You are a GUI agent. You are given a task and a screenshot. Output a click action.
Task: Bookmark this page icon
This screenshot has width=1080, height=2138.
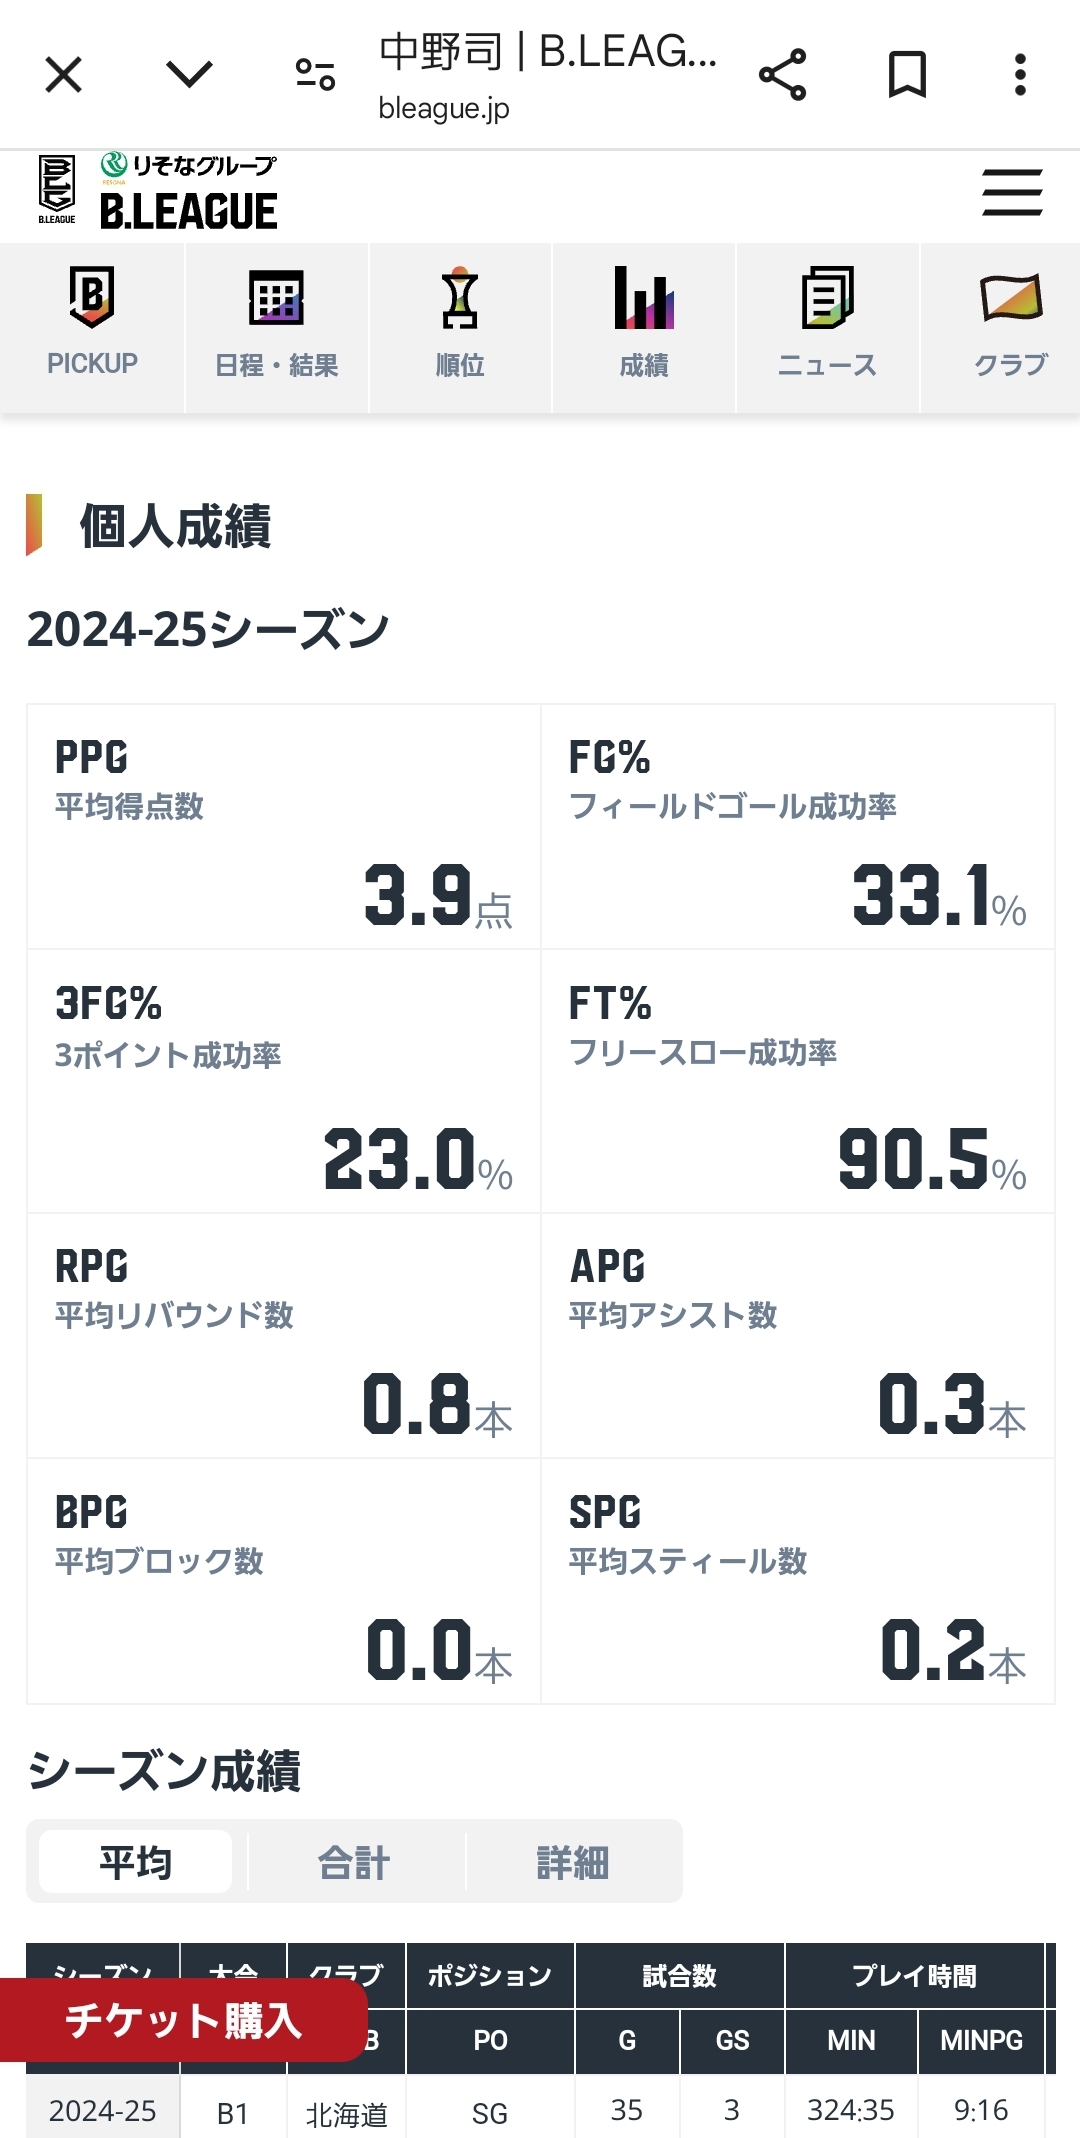coord(908,75)
